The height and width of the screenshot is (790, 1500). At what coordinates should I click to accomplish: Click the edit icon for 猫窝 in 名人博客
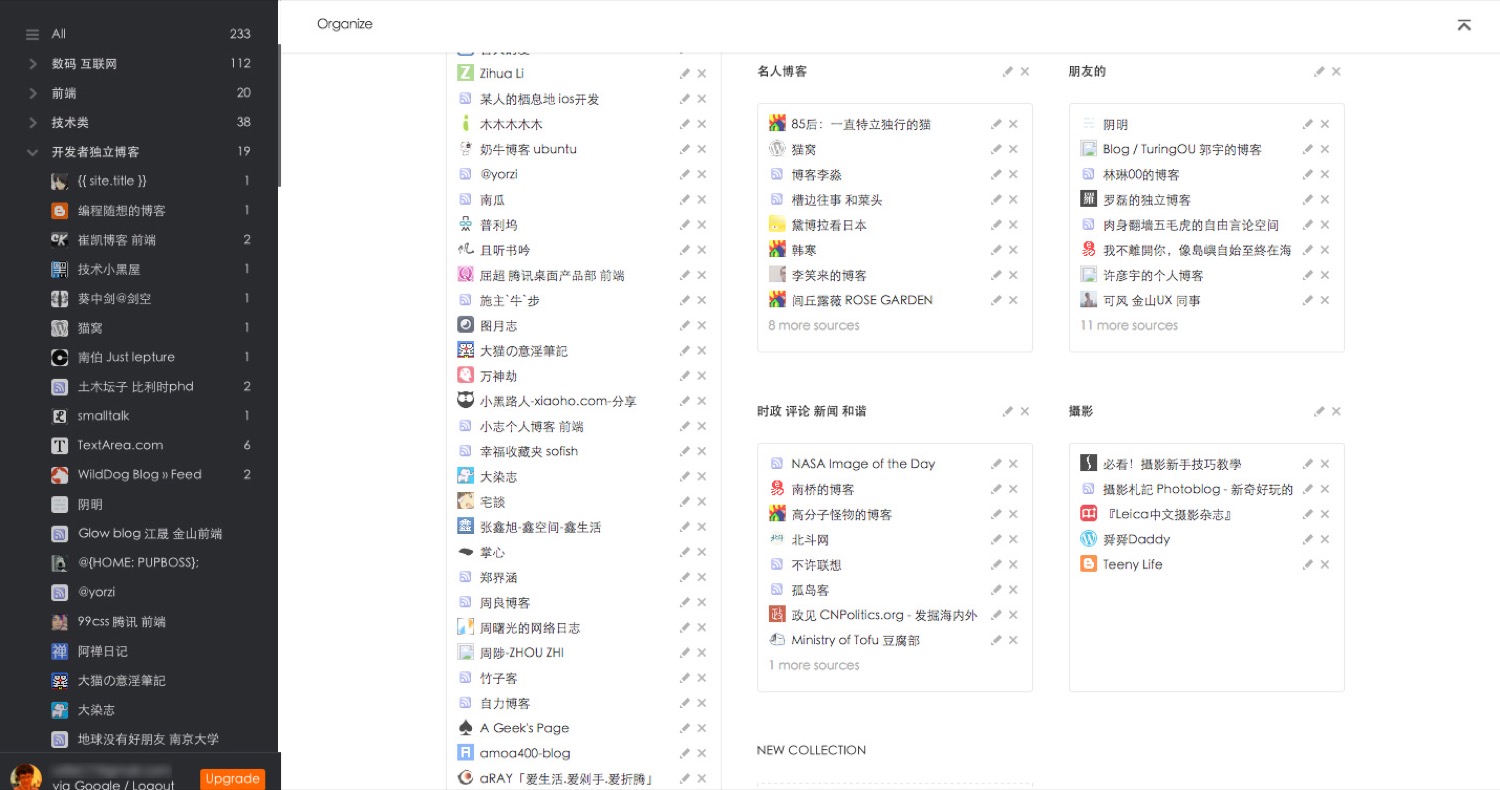click(996, 149)
